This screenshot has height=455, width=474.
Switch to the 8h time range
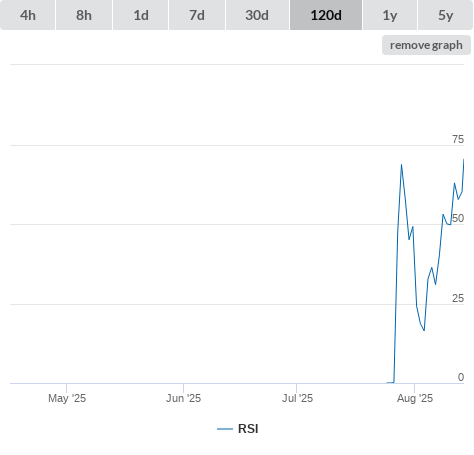point(84,15)
